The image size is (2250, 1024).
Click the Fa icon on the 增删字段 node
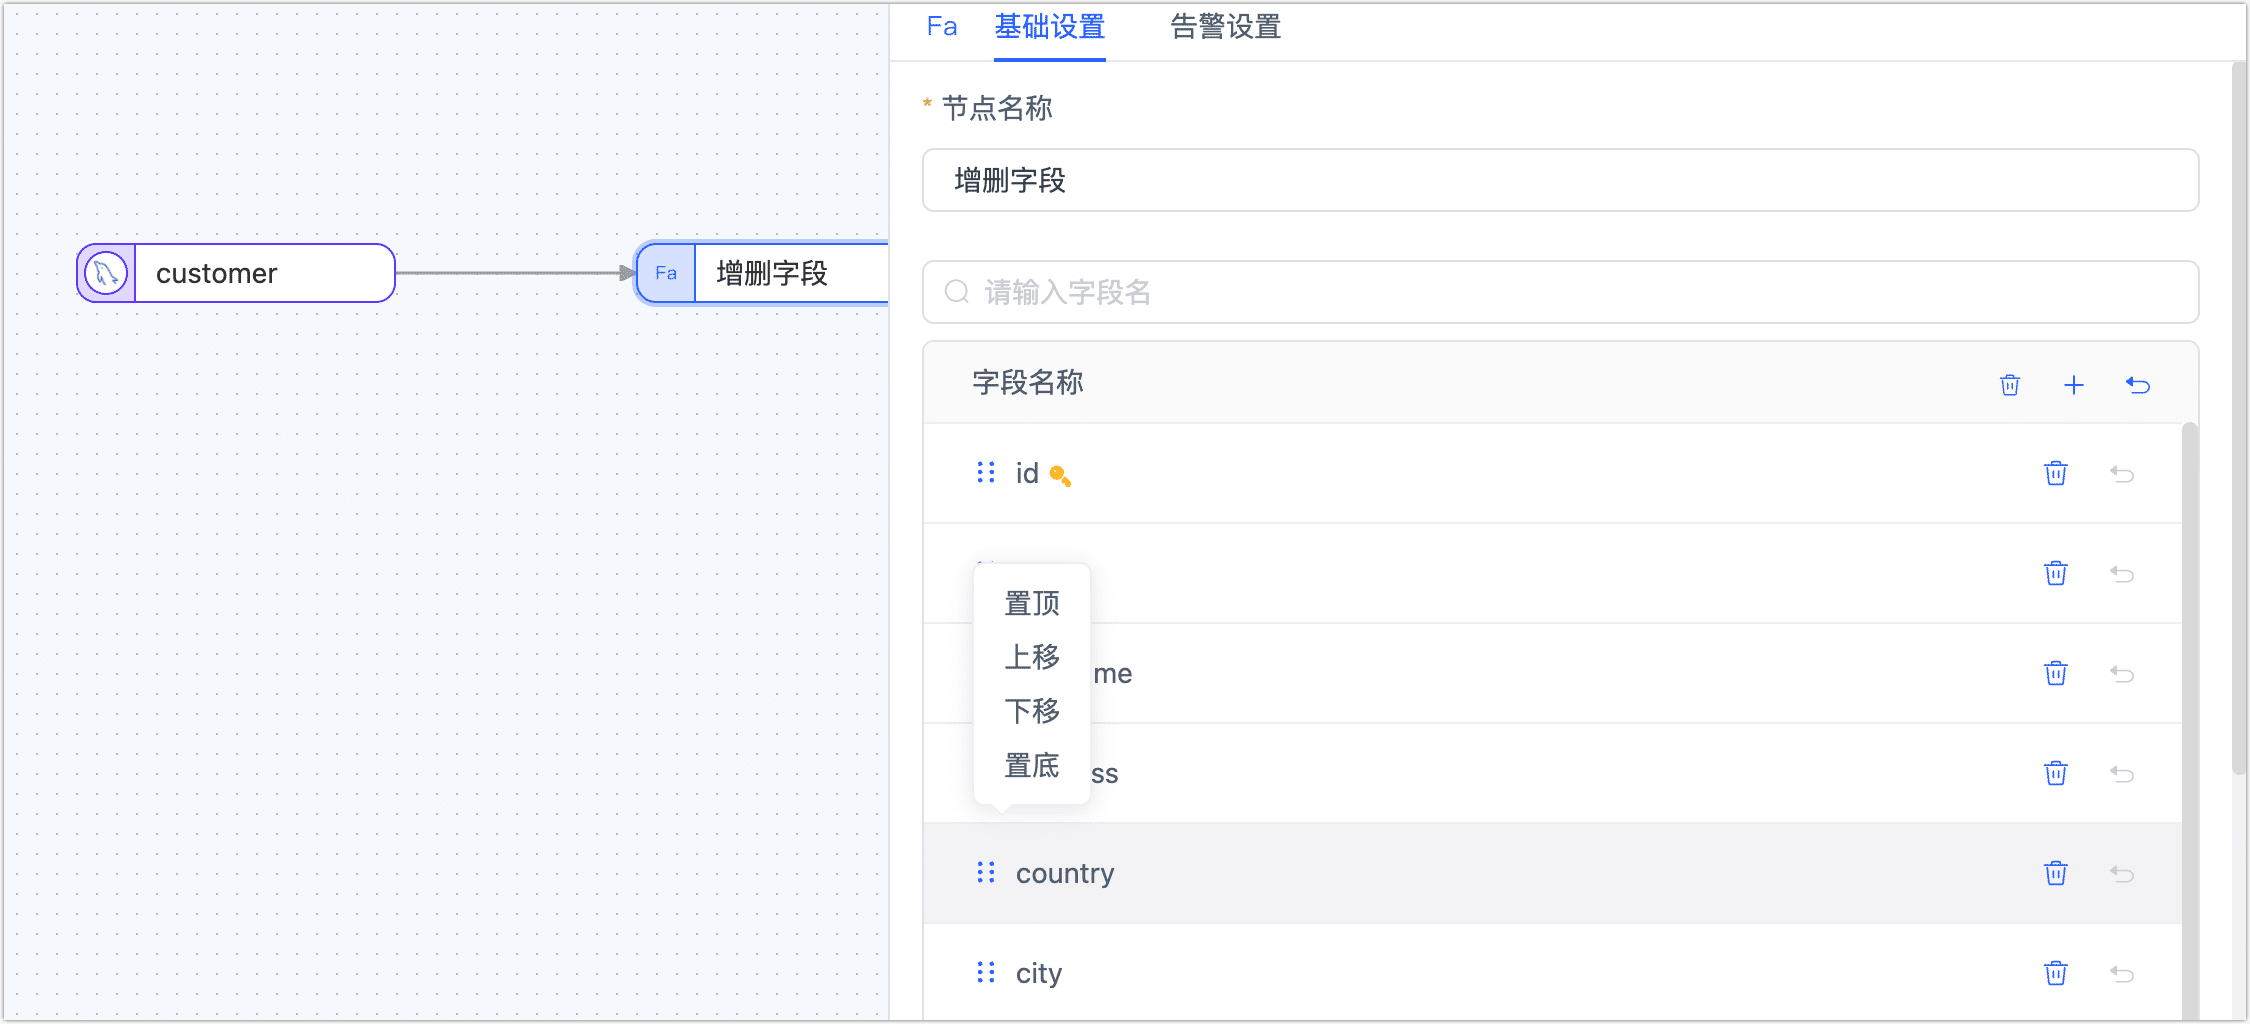(x=666, y=272)
